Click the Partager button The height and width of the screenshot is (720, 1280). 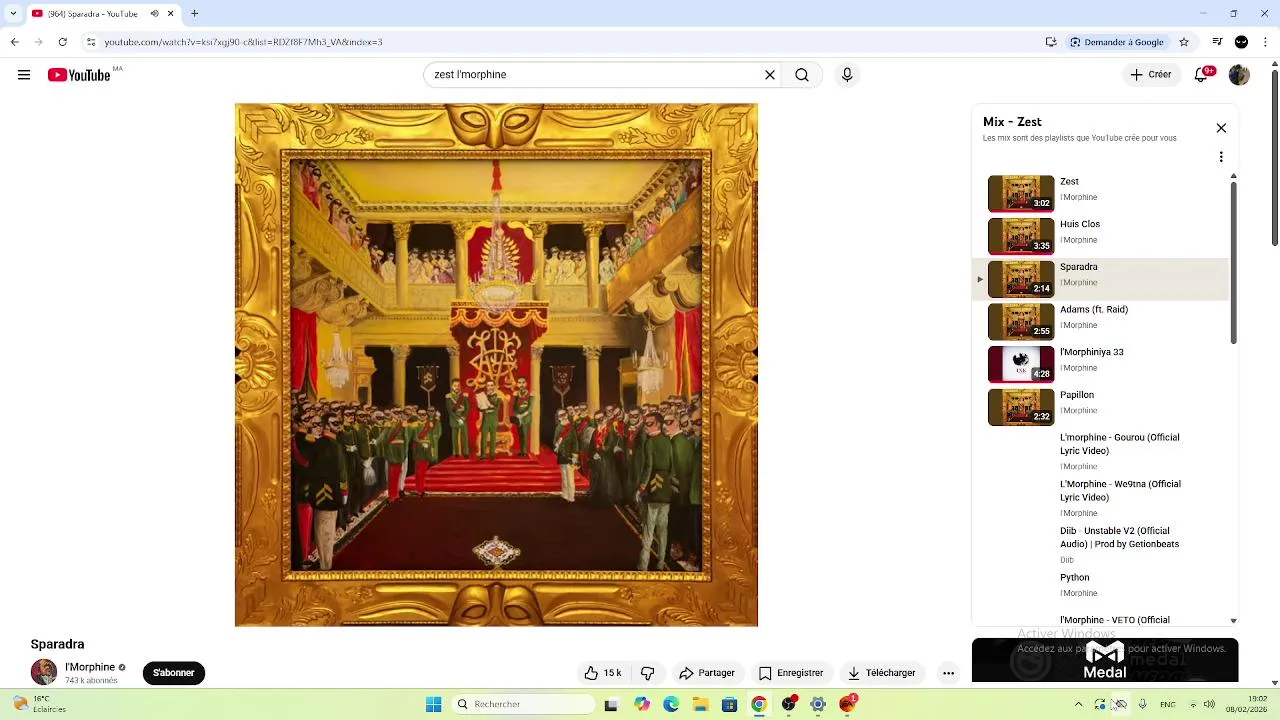point(707,673)
